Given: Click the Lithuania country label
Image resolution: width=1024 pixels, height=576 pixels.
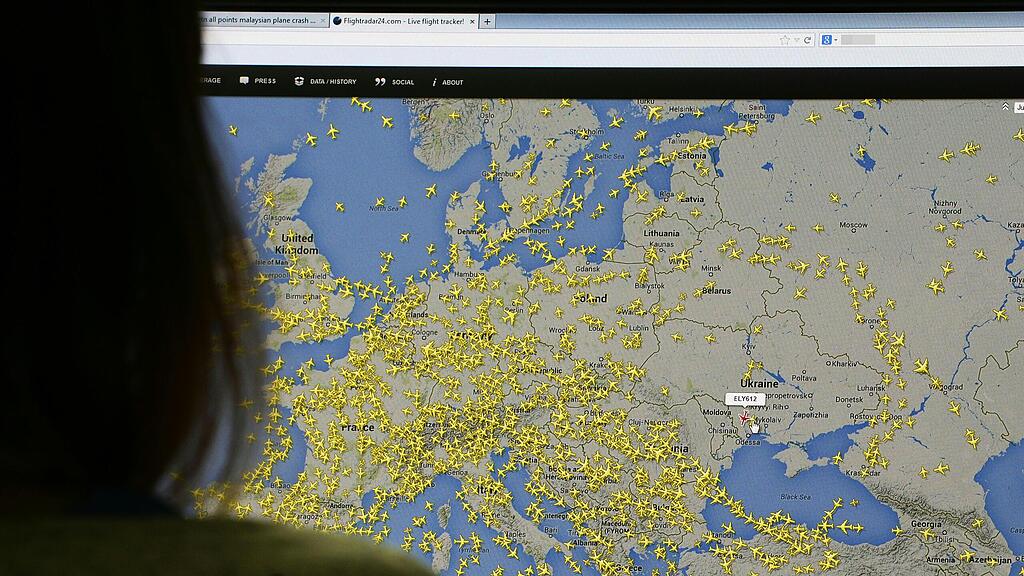Looking at the screenshot, I should (662, 233).
